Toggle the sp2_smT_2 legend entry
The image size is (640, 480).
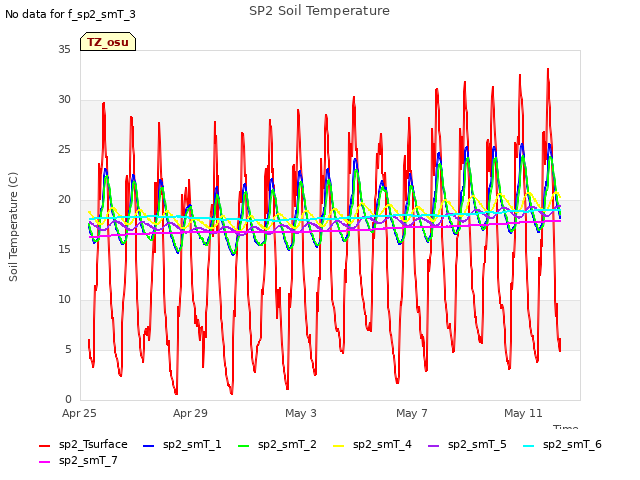click(277, 444)
